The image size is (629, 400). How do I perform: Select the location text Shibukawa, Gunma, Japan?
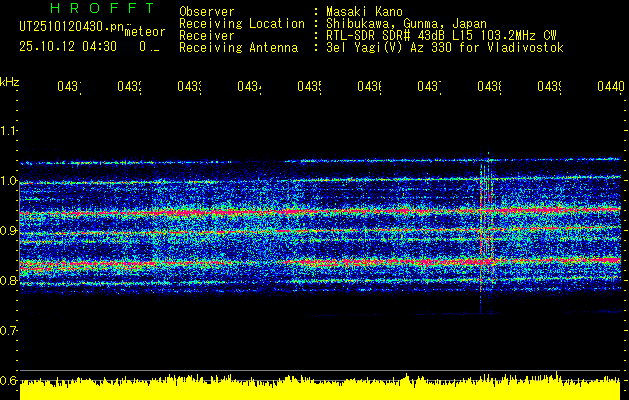(406, 24)
